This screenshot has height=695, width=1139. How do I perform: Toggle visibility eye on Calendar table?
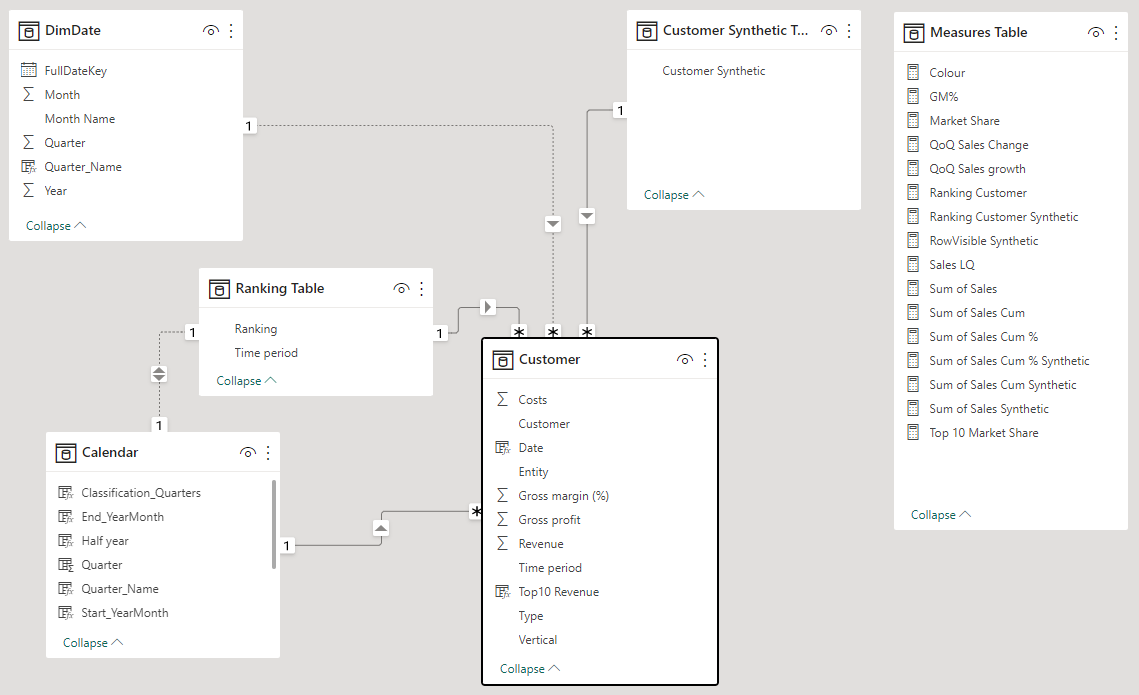248,452
